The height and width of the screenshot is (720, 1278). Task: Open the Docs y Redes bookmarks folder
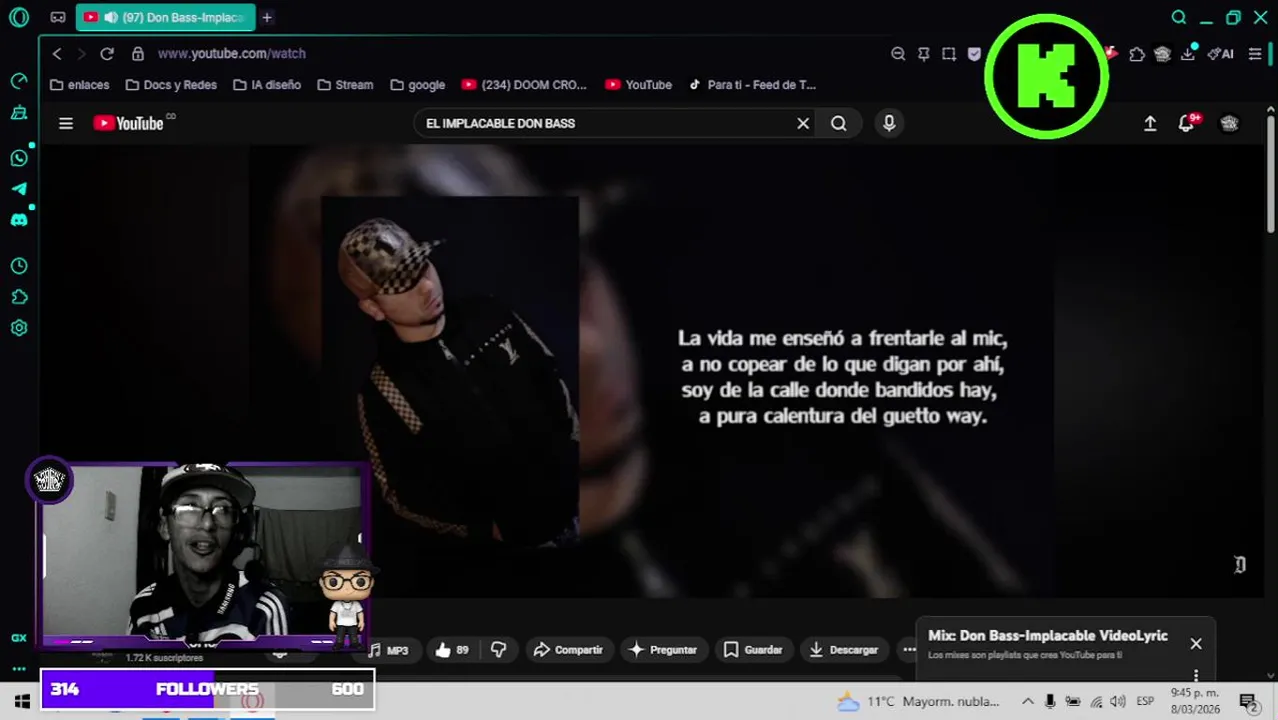pyautogui.click(x=171, y=85)
